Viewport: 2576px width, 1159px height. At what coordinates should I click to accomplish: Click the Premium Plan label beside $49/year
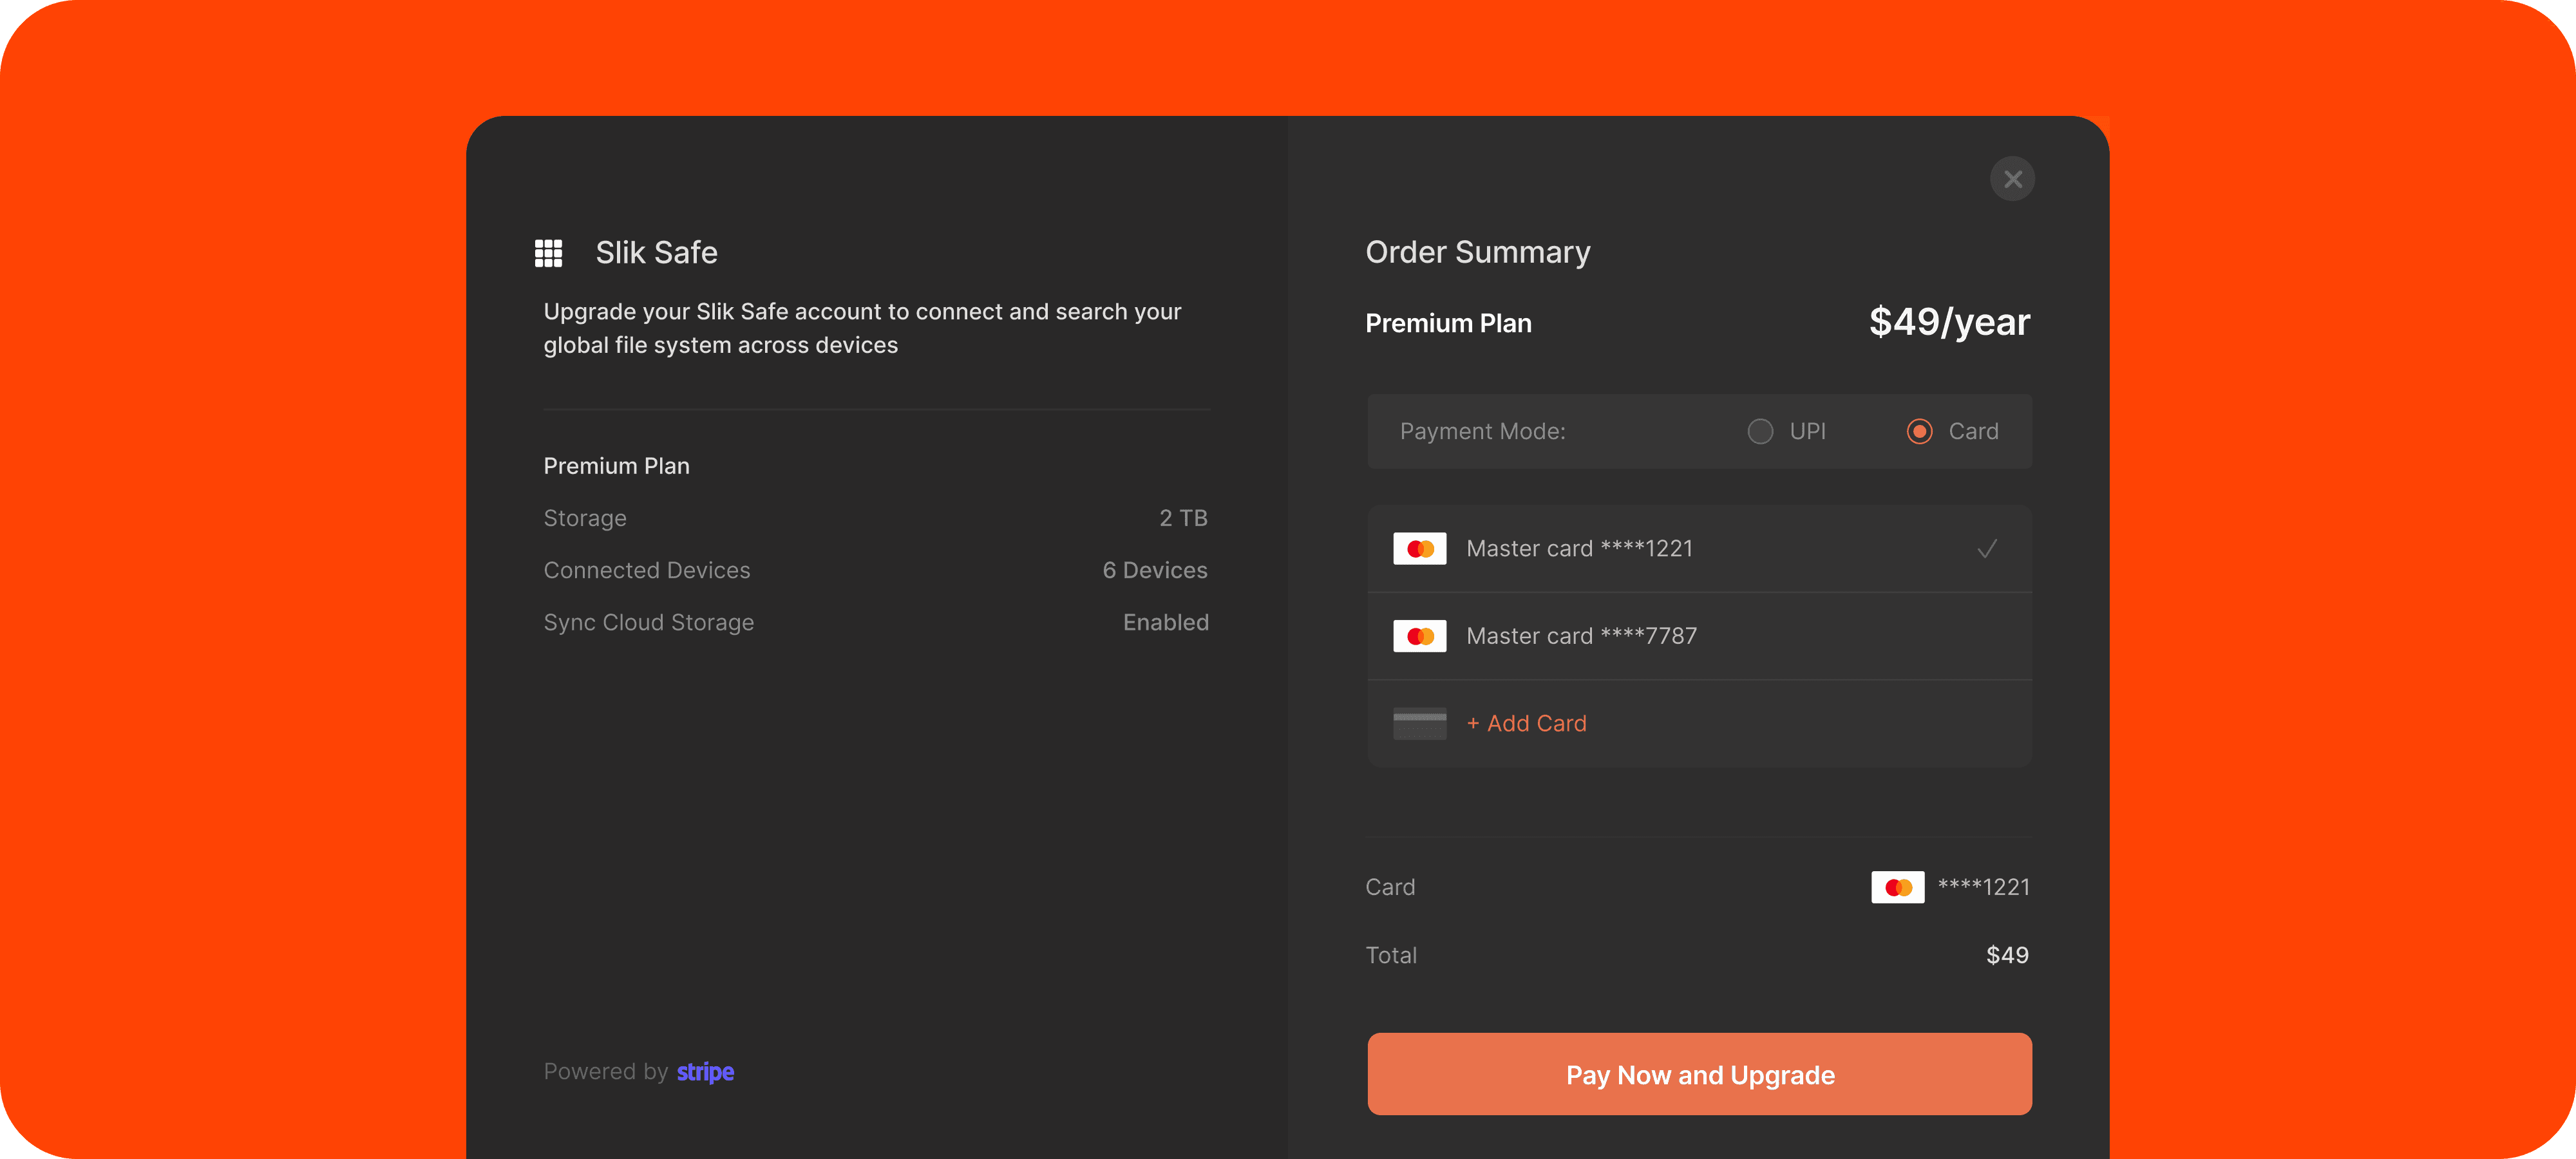(1448, 323)
